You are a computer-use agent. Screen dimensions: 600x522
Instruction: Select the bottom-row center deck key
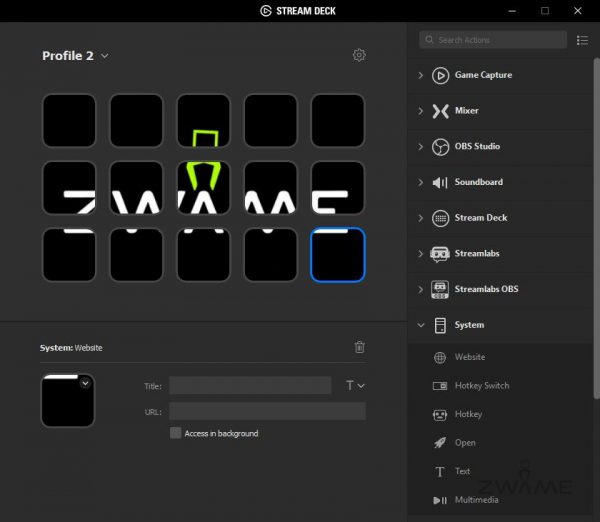[204, 255]
